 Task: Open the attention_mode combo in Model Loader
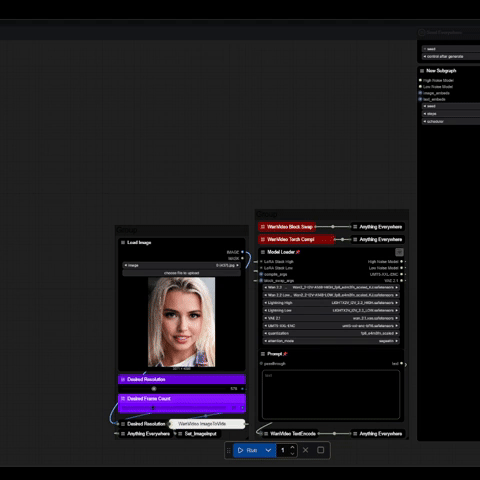coord(331,341)
